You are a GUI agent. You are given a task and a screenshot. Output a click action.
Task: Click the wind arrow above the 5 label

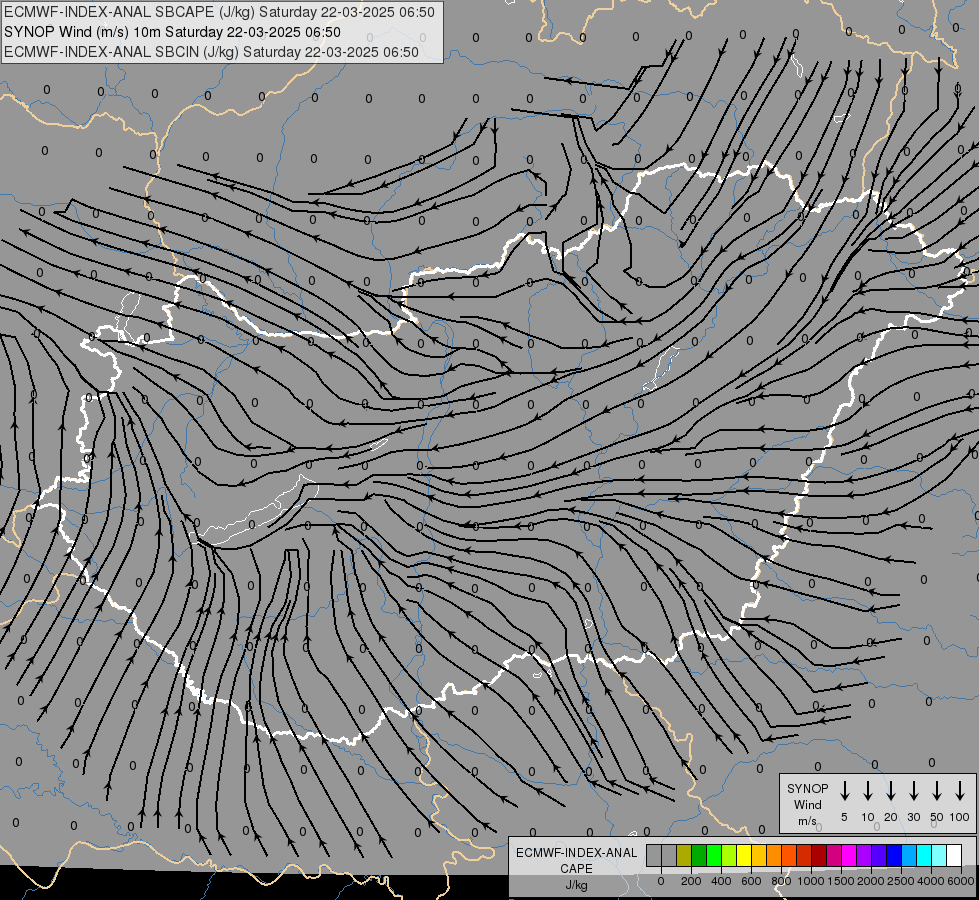pyautogui.click(x=844, y=791)
